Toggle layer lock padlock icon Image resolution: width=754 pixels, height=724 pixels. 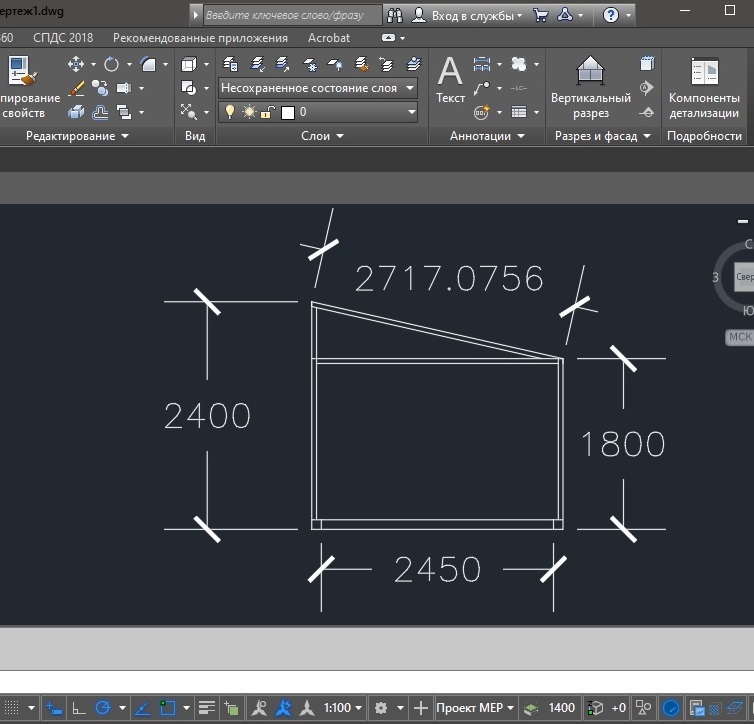point(267,112)
